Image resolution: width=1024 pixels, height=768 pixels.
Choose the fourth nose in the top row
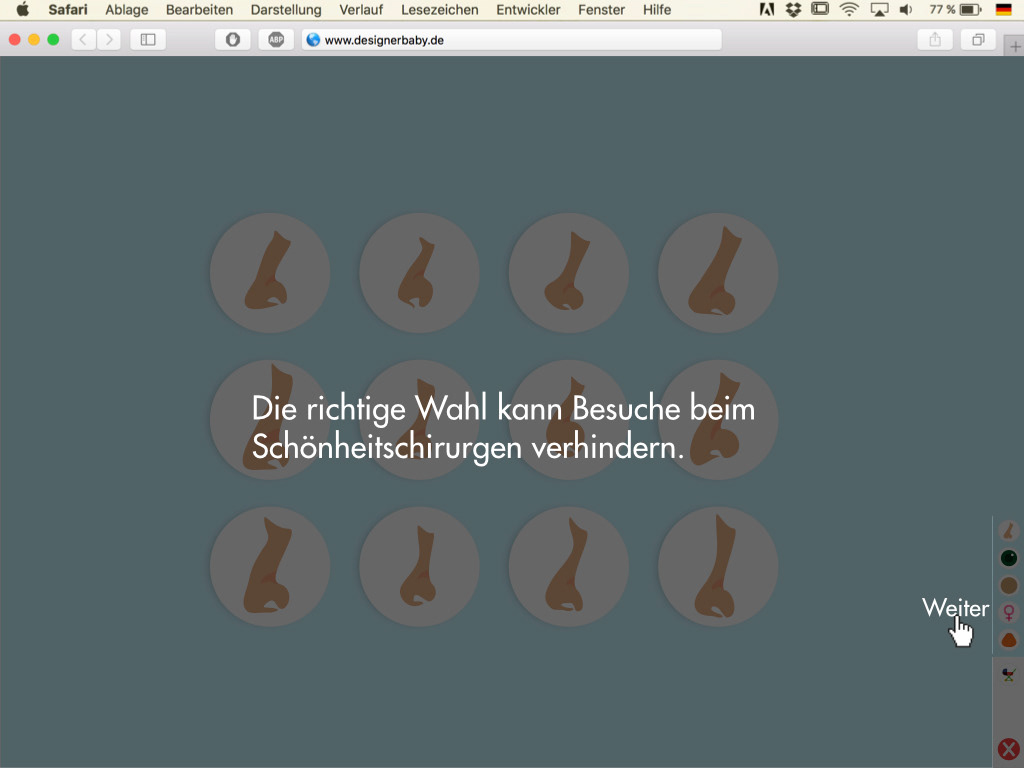[718, 273]
